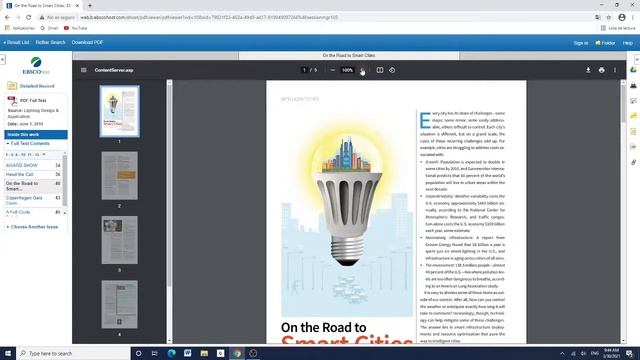Click the contents list scrollbar down arrow
Screen dimensions: 640x360
click(x=65, y=213)
